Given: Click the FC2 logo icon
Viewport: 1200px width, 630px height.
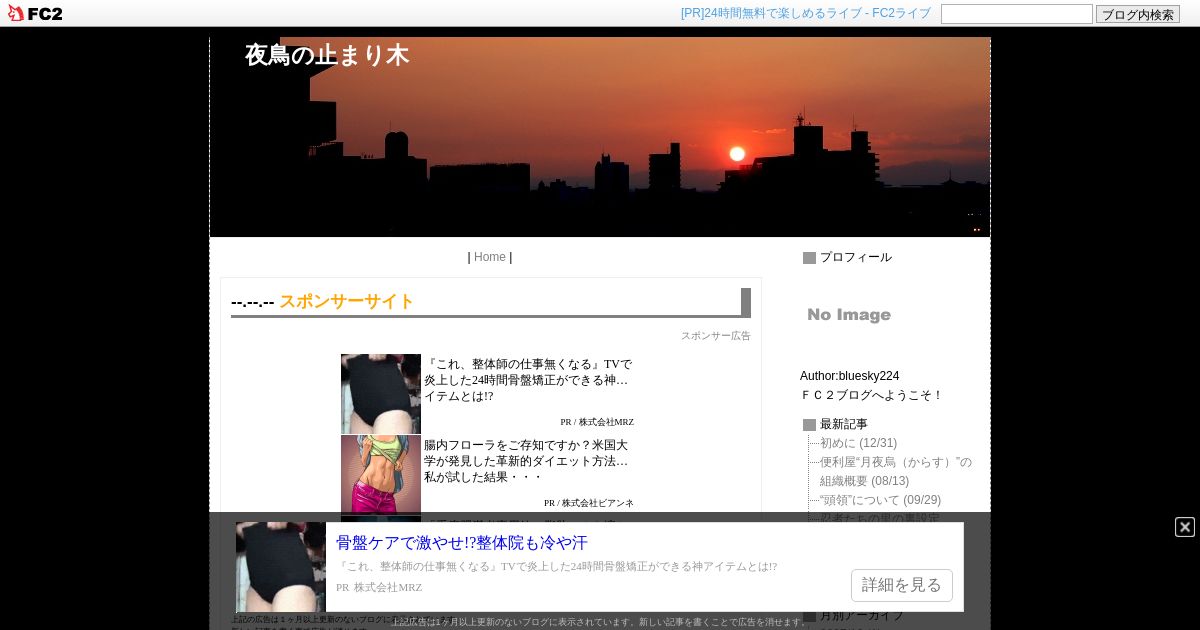Looking at the screenshot, I should tap(35, 13).
